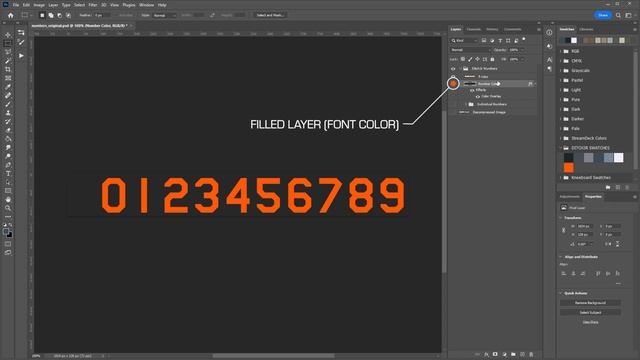
Task: Pick the white swatch in the open swatch group
Action: coord(618,158)
